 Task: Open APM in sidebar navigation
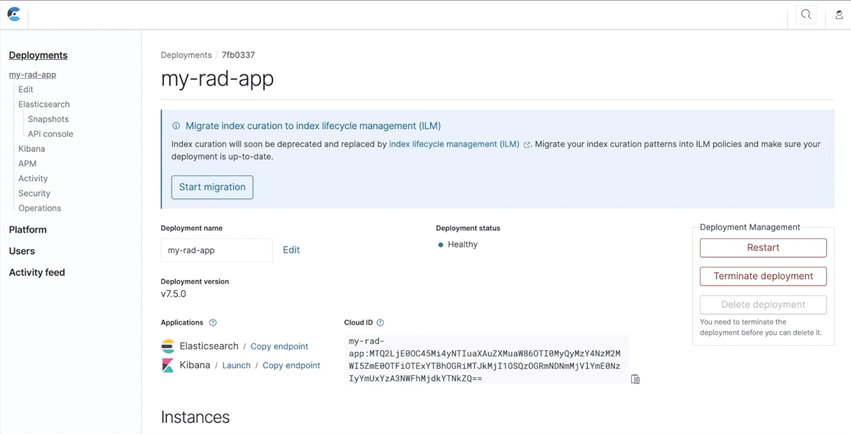tap(27, 163)
